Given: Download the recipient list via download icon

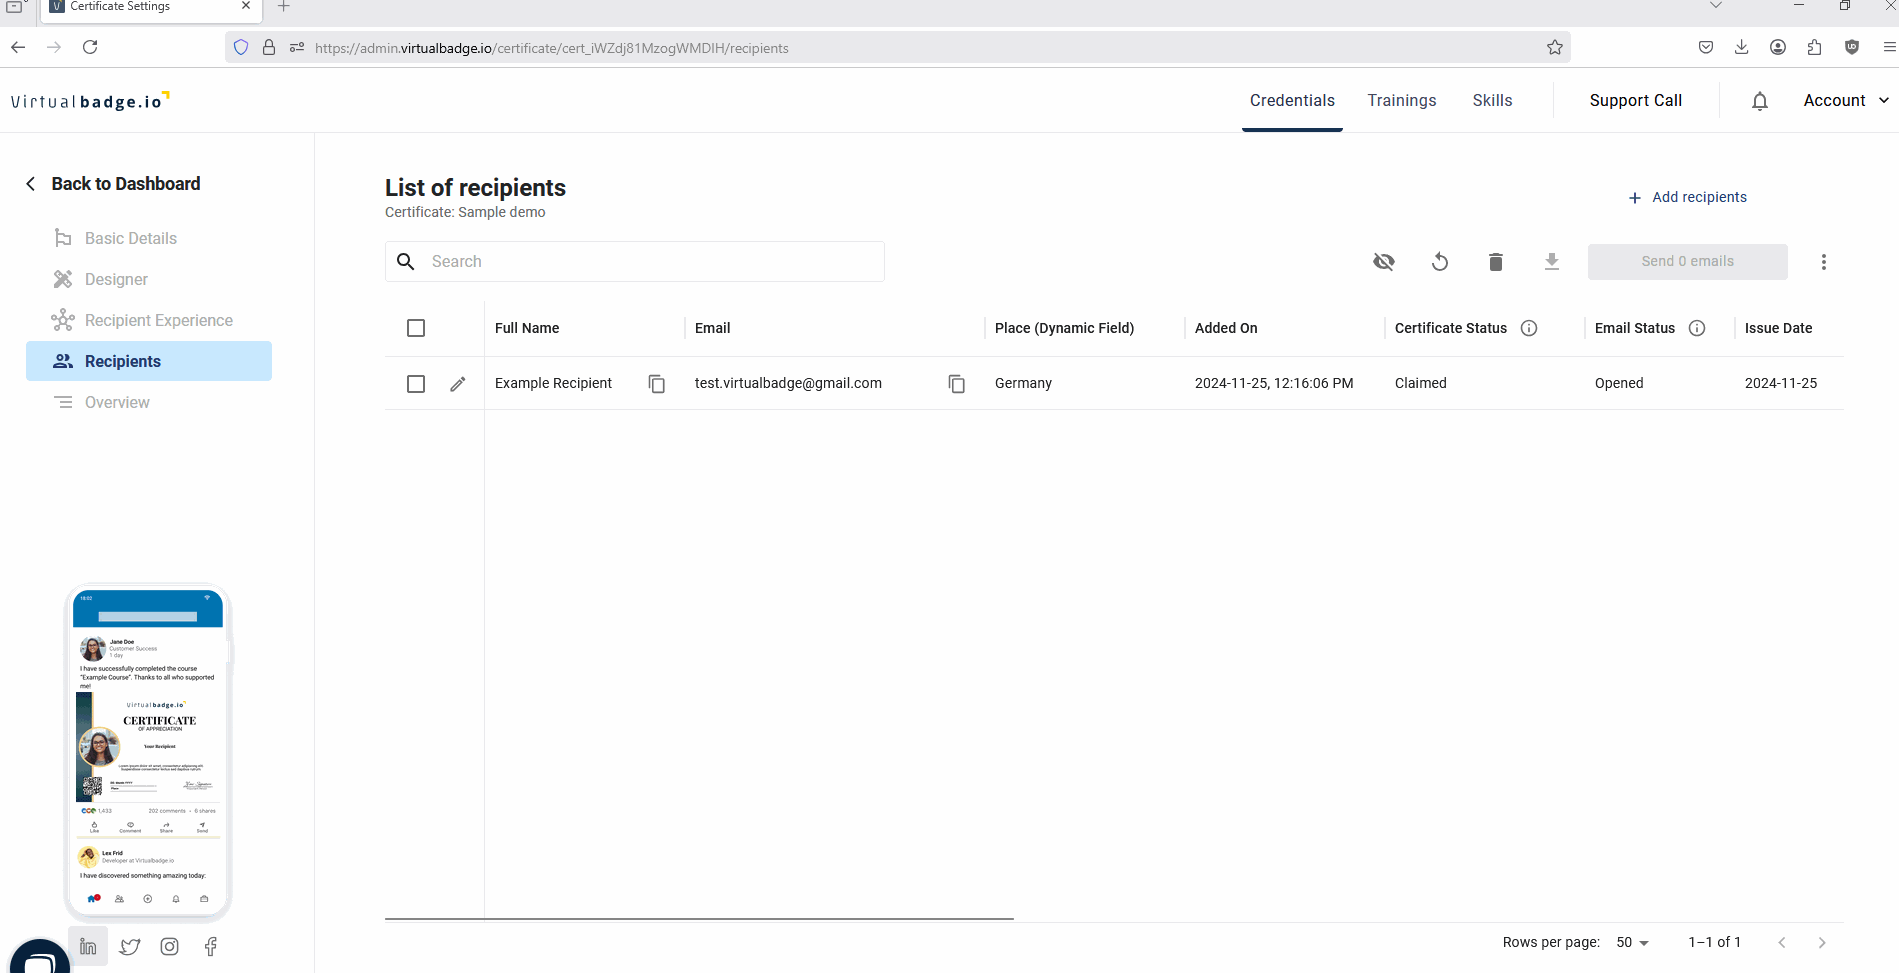Looking at the screenshot, I should 1552,261.
